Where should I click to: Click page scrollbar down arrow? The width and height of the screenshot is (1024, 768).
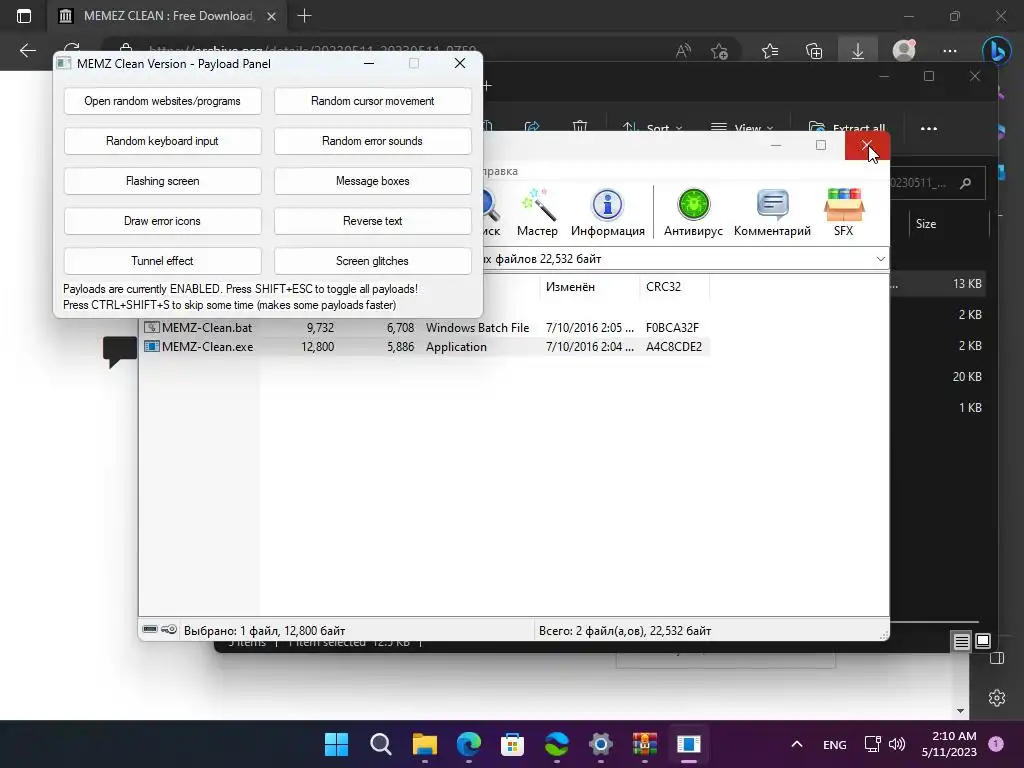960,711
